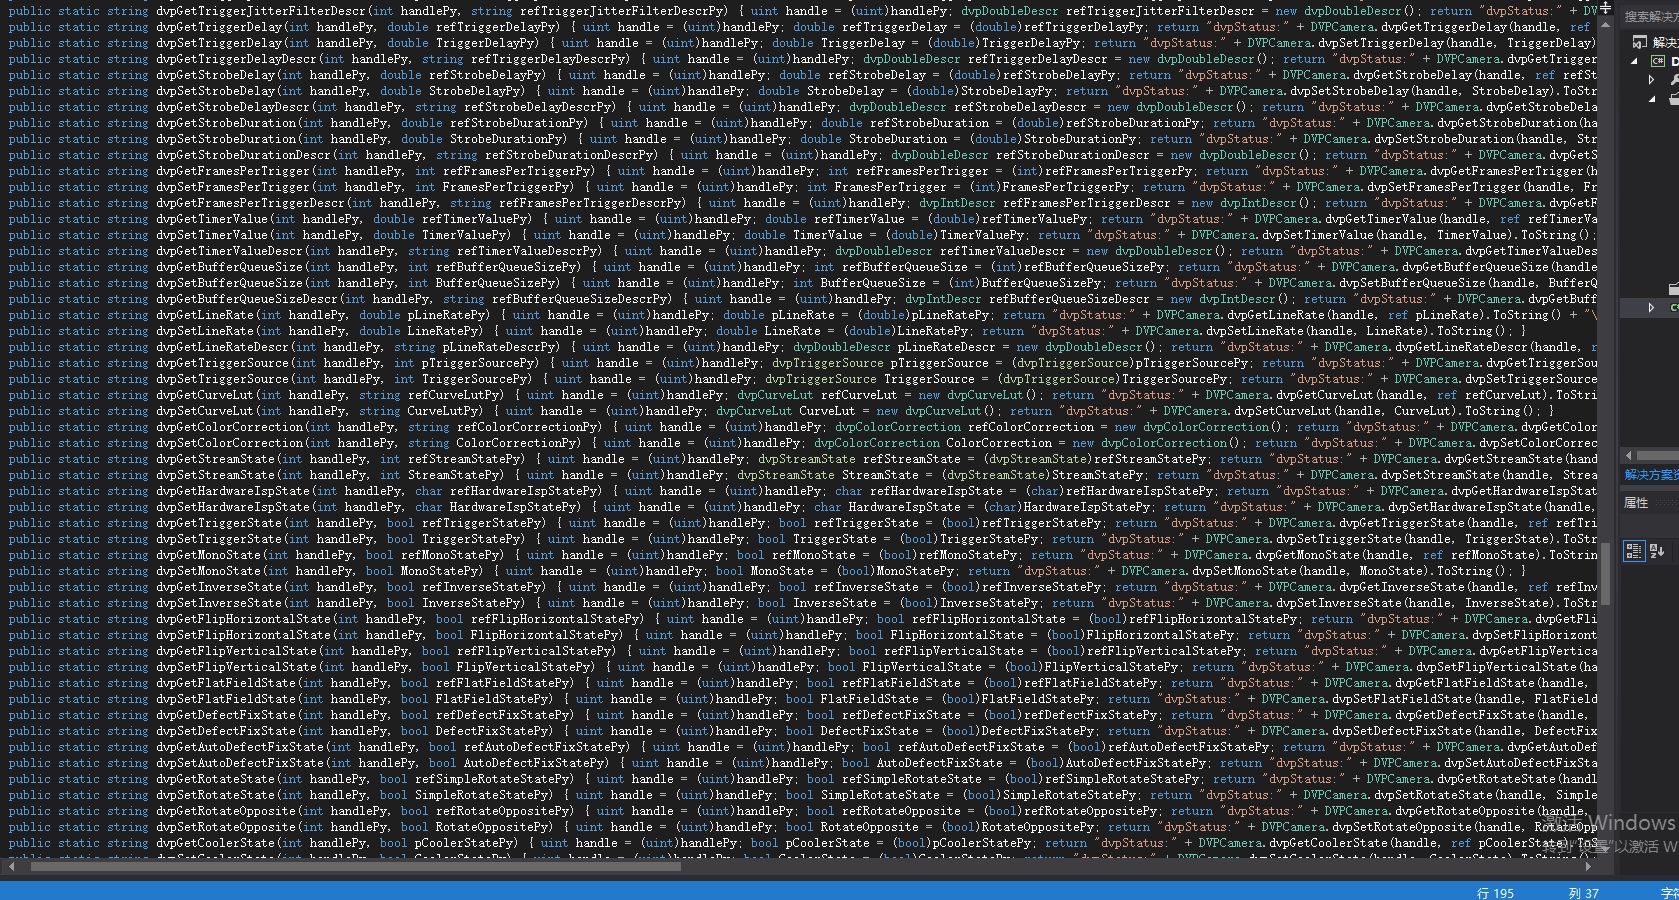Sort Properties alphabetically with the A-Z icon
Screen dimensions: 1679x900
pyautogui.click(x=1657, y=551)
